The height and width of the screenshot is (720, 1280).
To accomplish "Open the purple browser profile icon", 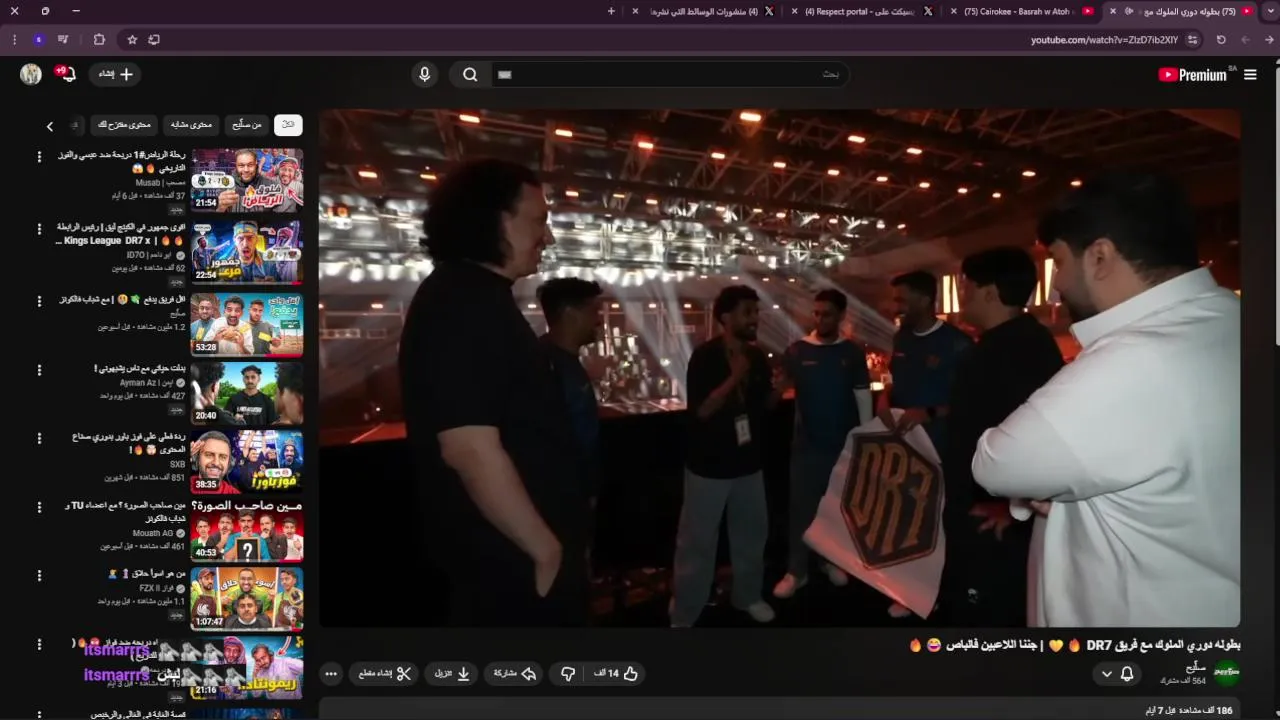I will point(38,40).
